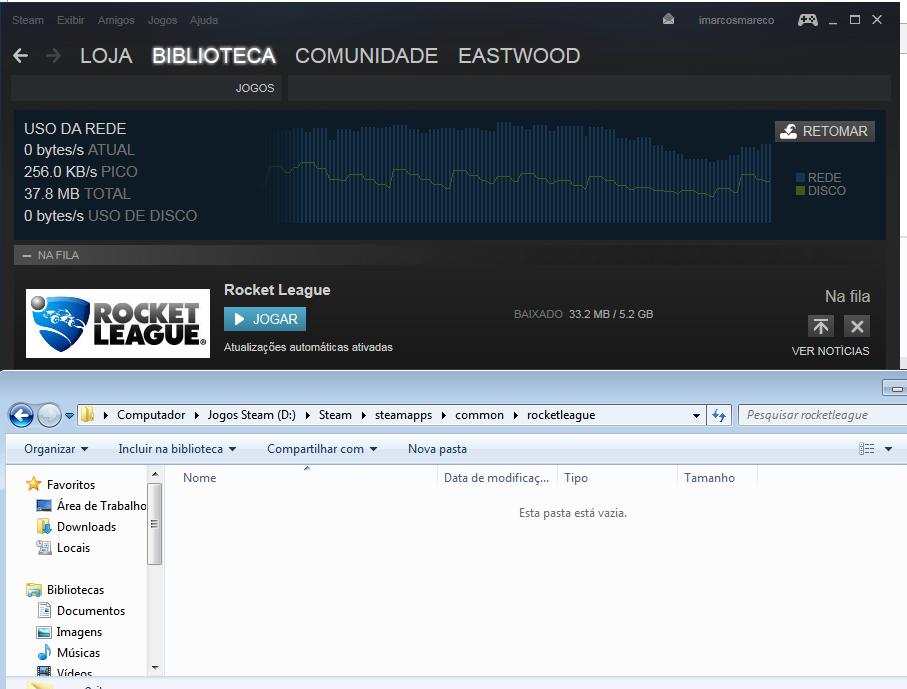Resume downloads with RETOMAR button
Image resolution: width=907 pixels, height=689 pixels.
click(825, 131)
